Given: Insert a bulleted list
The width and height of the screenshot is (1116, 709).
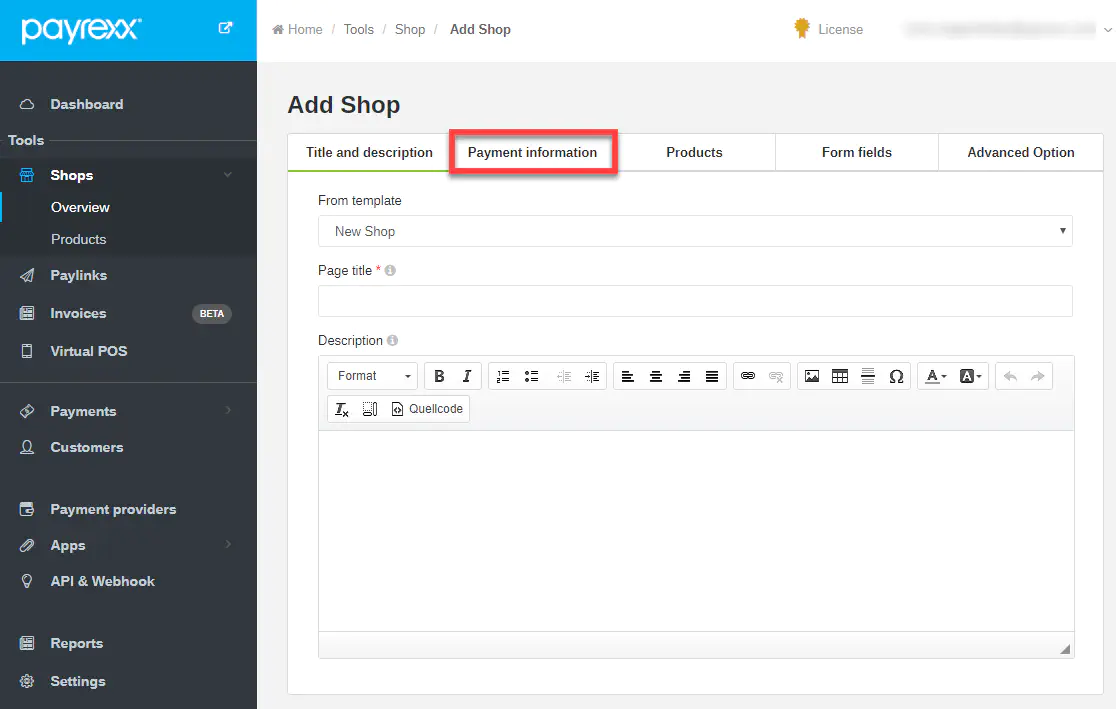Looking at the screenshot, I should [532, 376].
